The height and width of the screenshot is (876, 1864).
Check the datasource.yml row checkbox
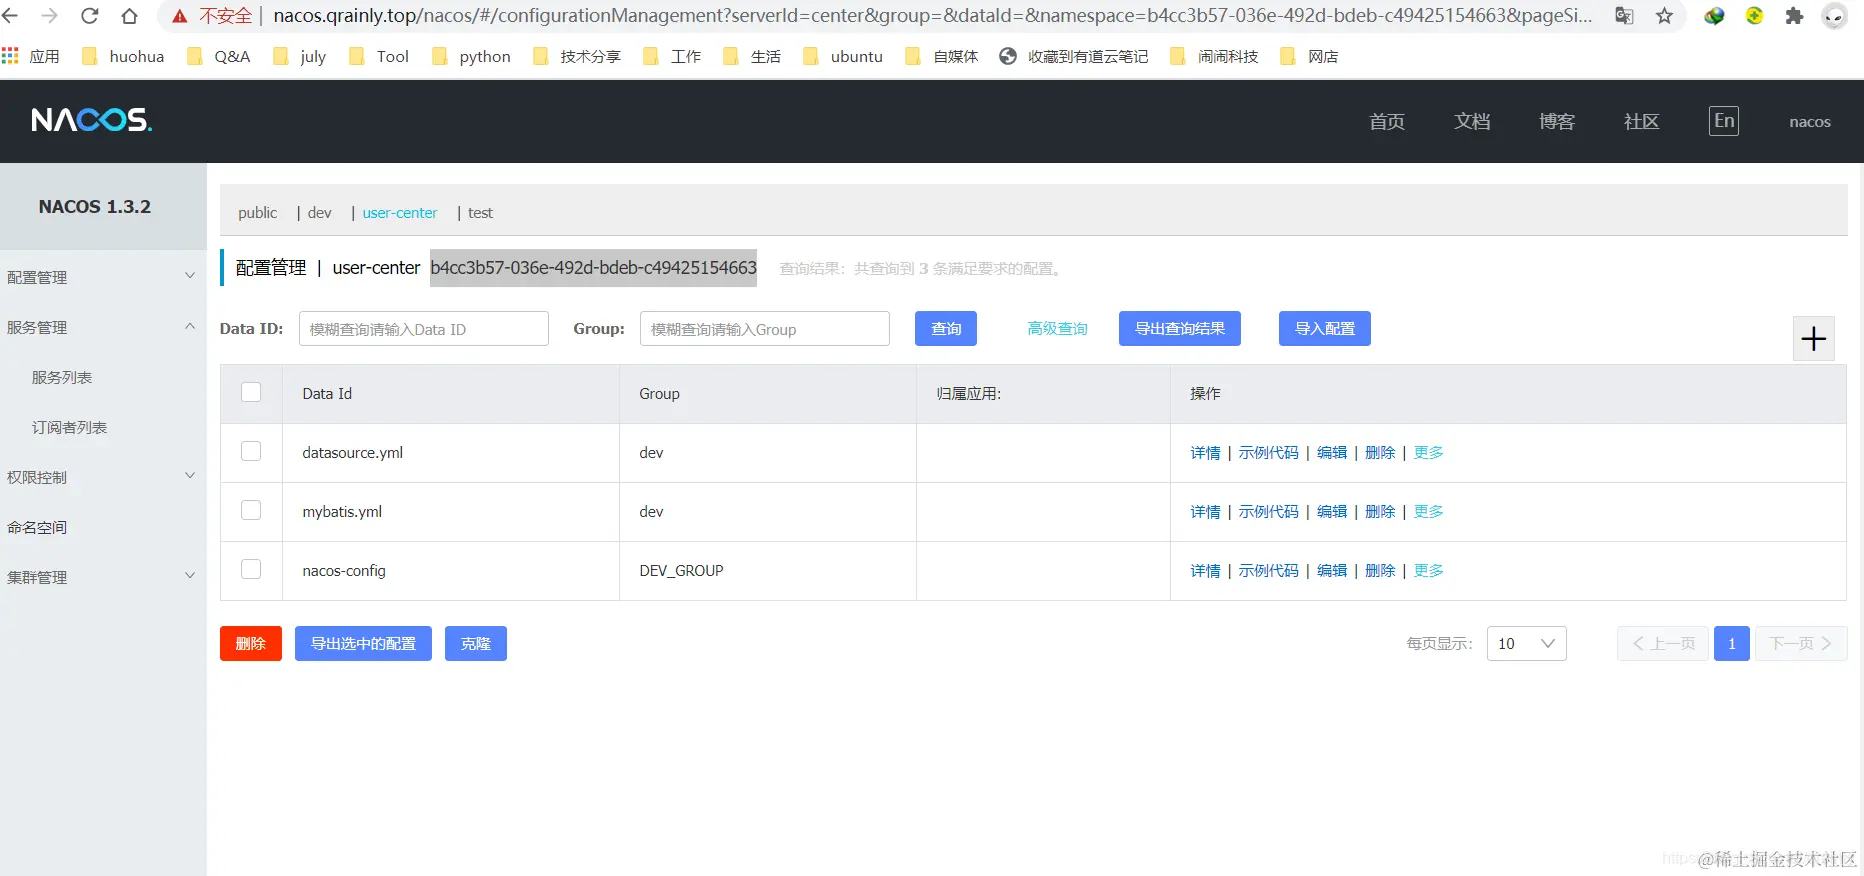pyautogui.click(x=251, y=451)
